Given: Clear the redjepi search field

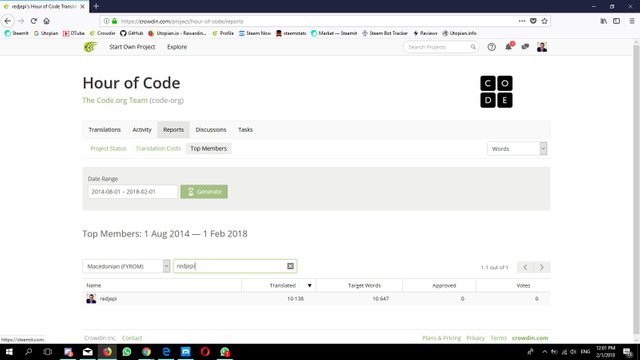Looking at the screenshot, I should pos(290,266).
